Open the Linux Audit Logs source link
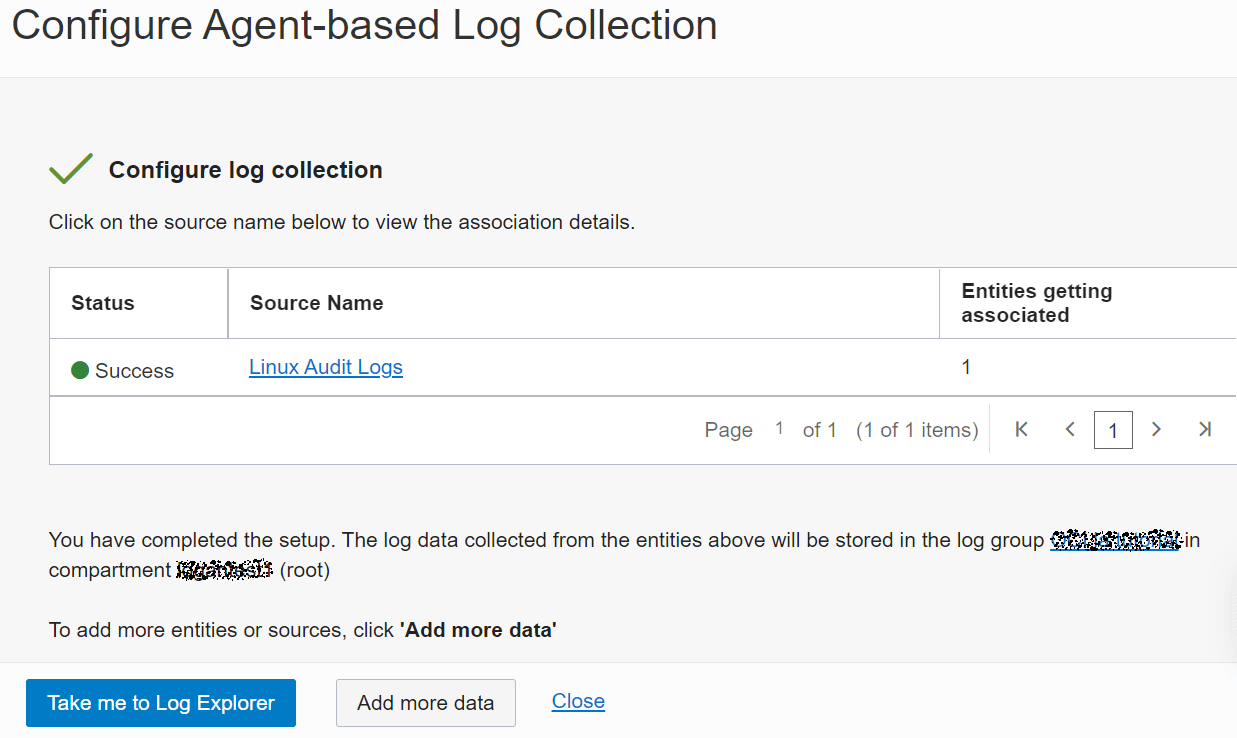Screen dimensions: 1237x738 [x=326, y=367]
